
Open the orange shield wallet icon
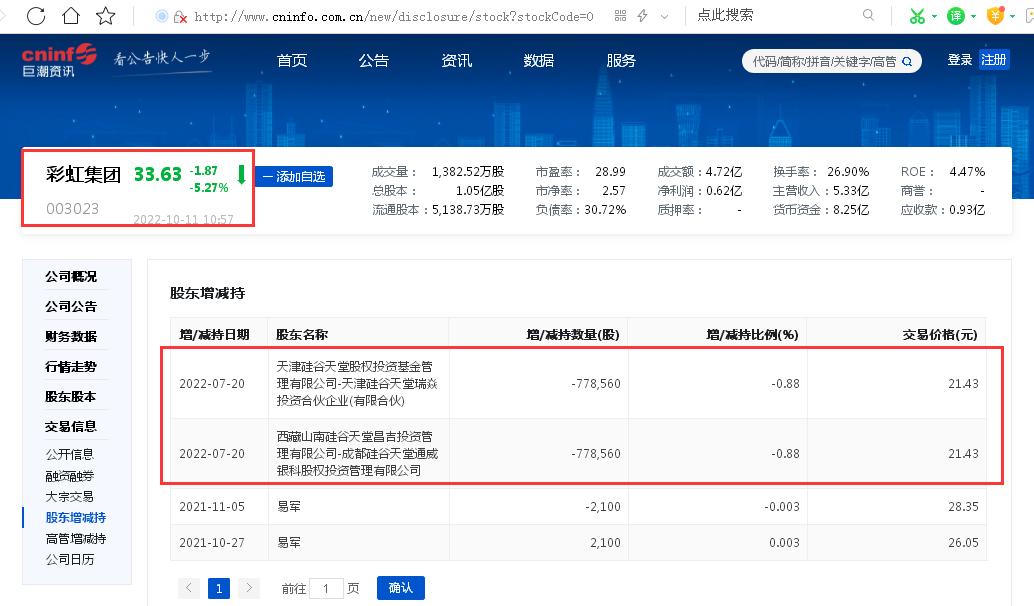pyautogui.click(x=995, y=15)
